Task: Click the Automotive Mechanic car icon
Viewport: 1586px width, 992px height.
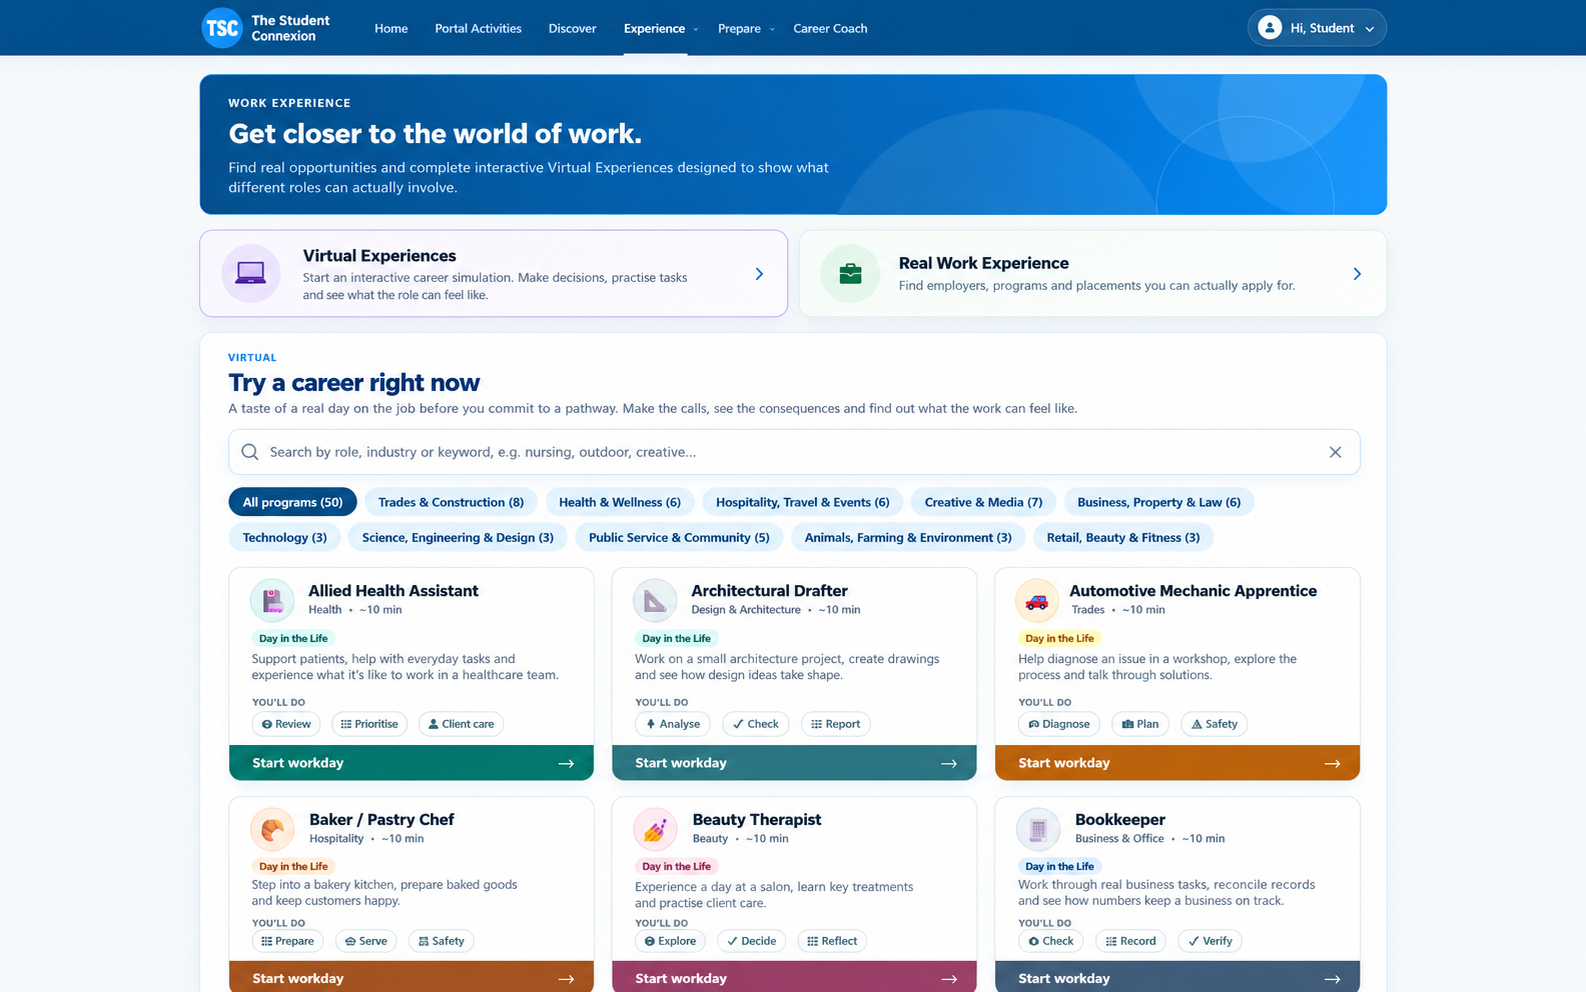Action: pyautogui.click(x=1037, y=601)
